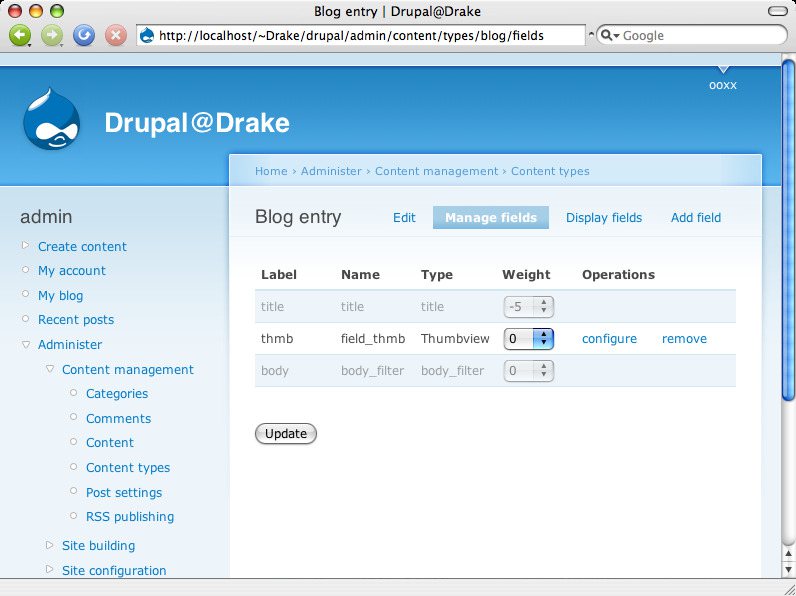The width and height of the screenshot is (796, 596).
Task: Click the browser Forward arrow button
Action: [52, 36]
